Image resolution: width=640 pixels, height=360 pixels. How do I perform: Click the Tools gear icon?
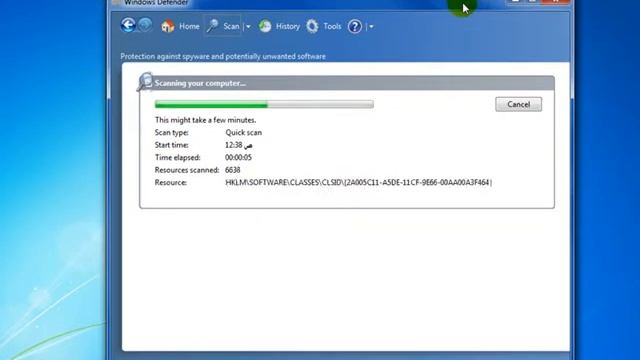pyautogui.click(x=312, y=27)
